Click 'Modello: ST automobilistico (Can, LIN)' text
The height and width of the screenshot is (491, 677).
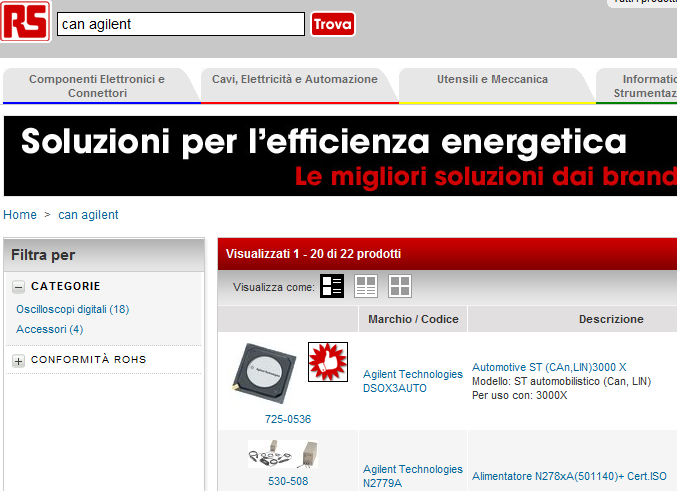click(561, 381)
